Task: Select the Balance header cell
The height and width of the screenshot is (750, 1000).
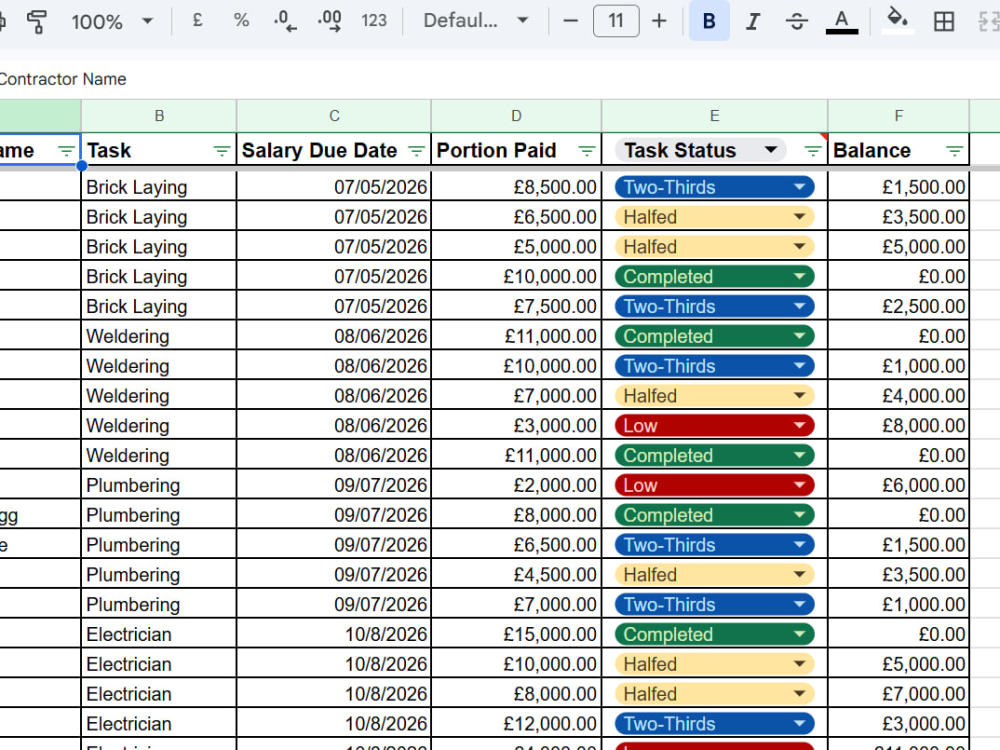Action: pyautogui.click(x=899, y=151)
